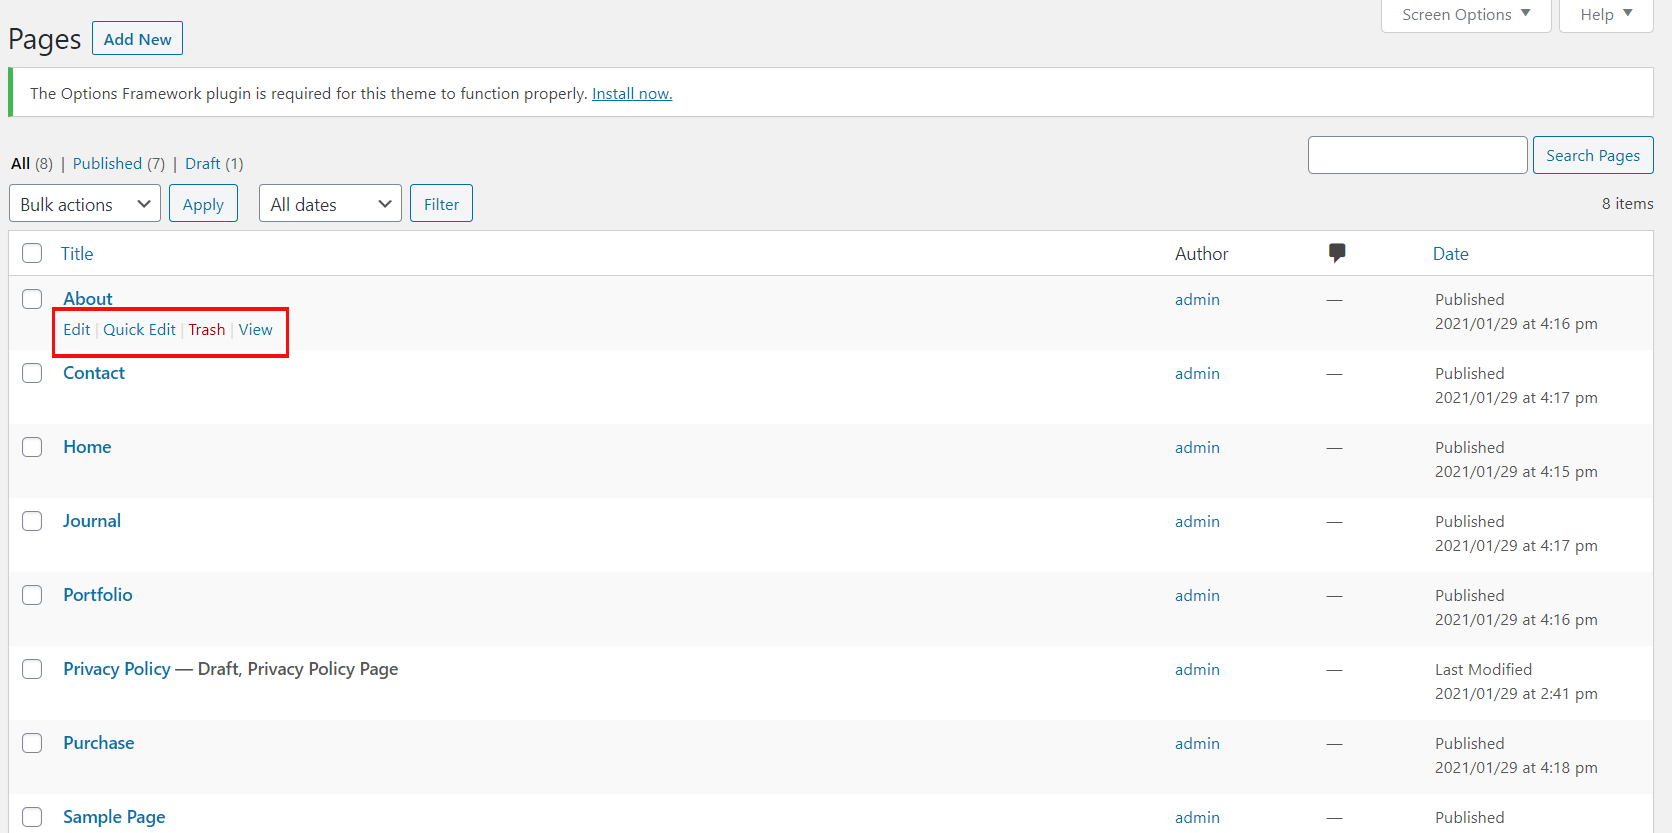Click the '8 items' count text
Viewport: 1672px width, 833px height.
coord(1627,204)
